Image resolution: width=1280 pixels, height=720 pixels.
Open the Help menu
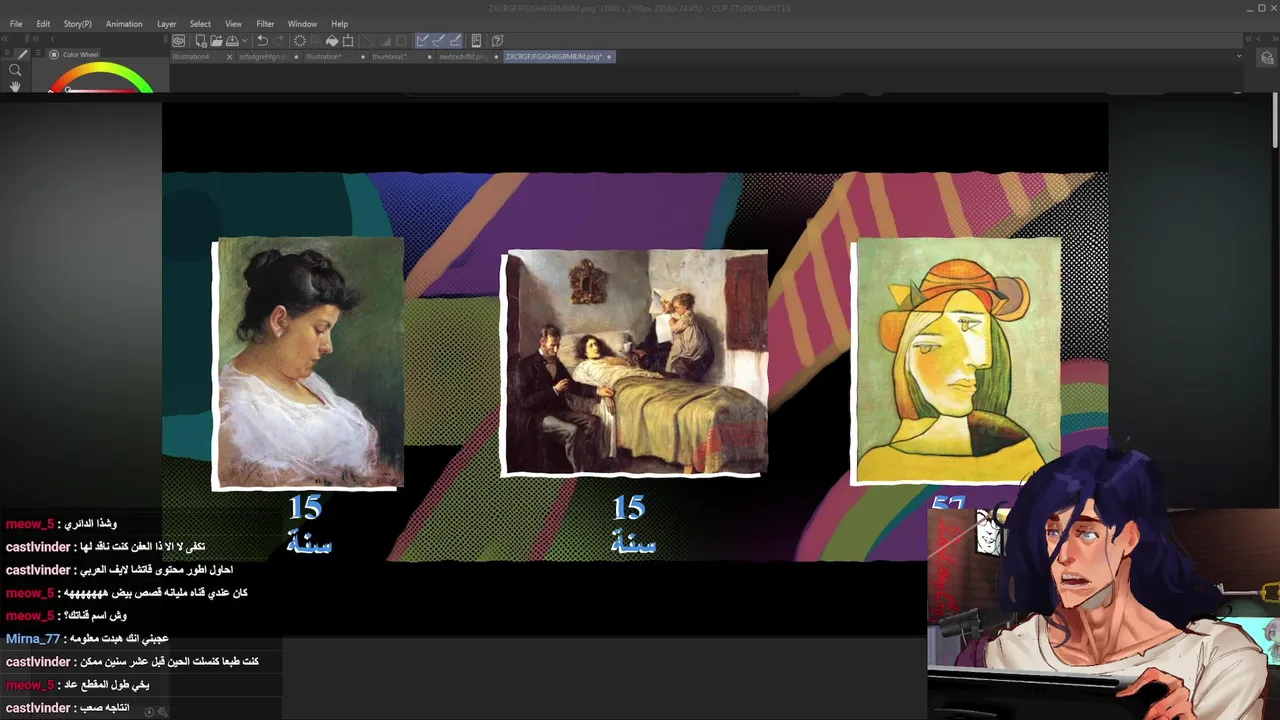(340, 24)
